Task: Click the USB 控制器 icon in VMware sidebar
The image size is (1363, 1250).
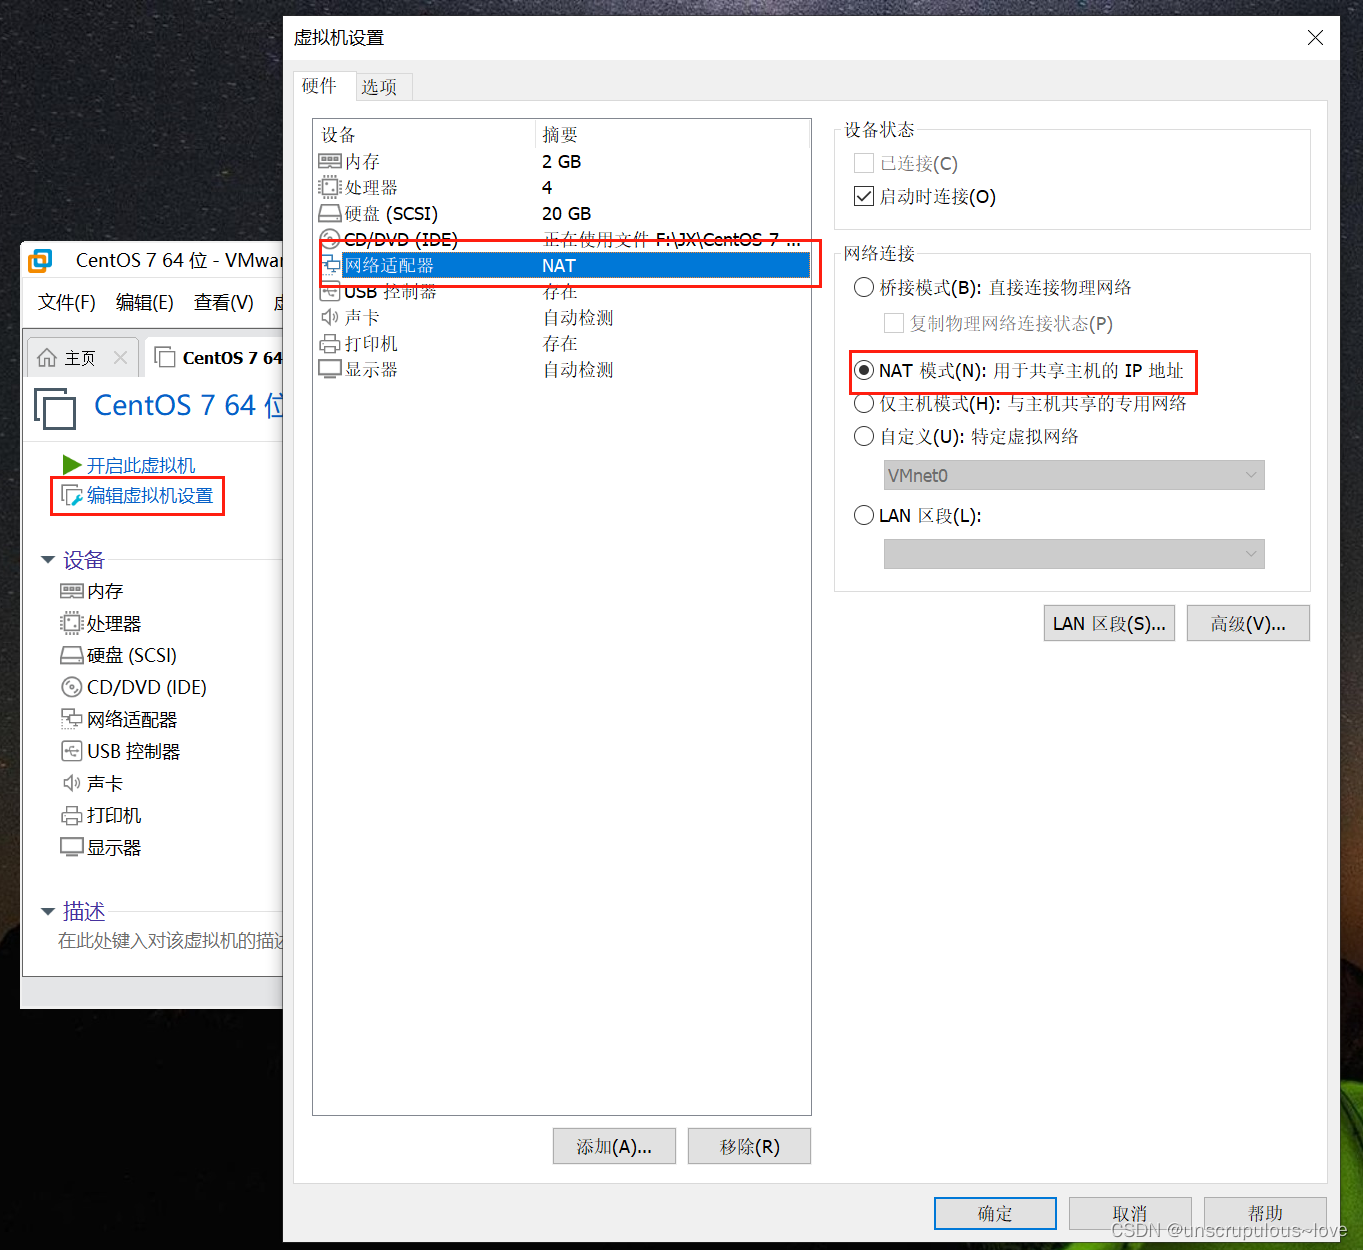Action: (71, 751)
